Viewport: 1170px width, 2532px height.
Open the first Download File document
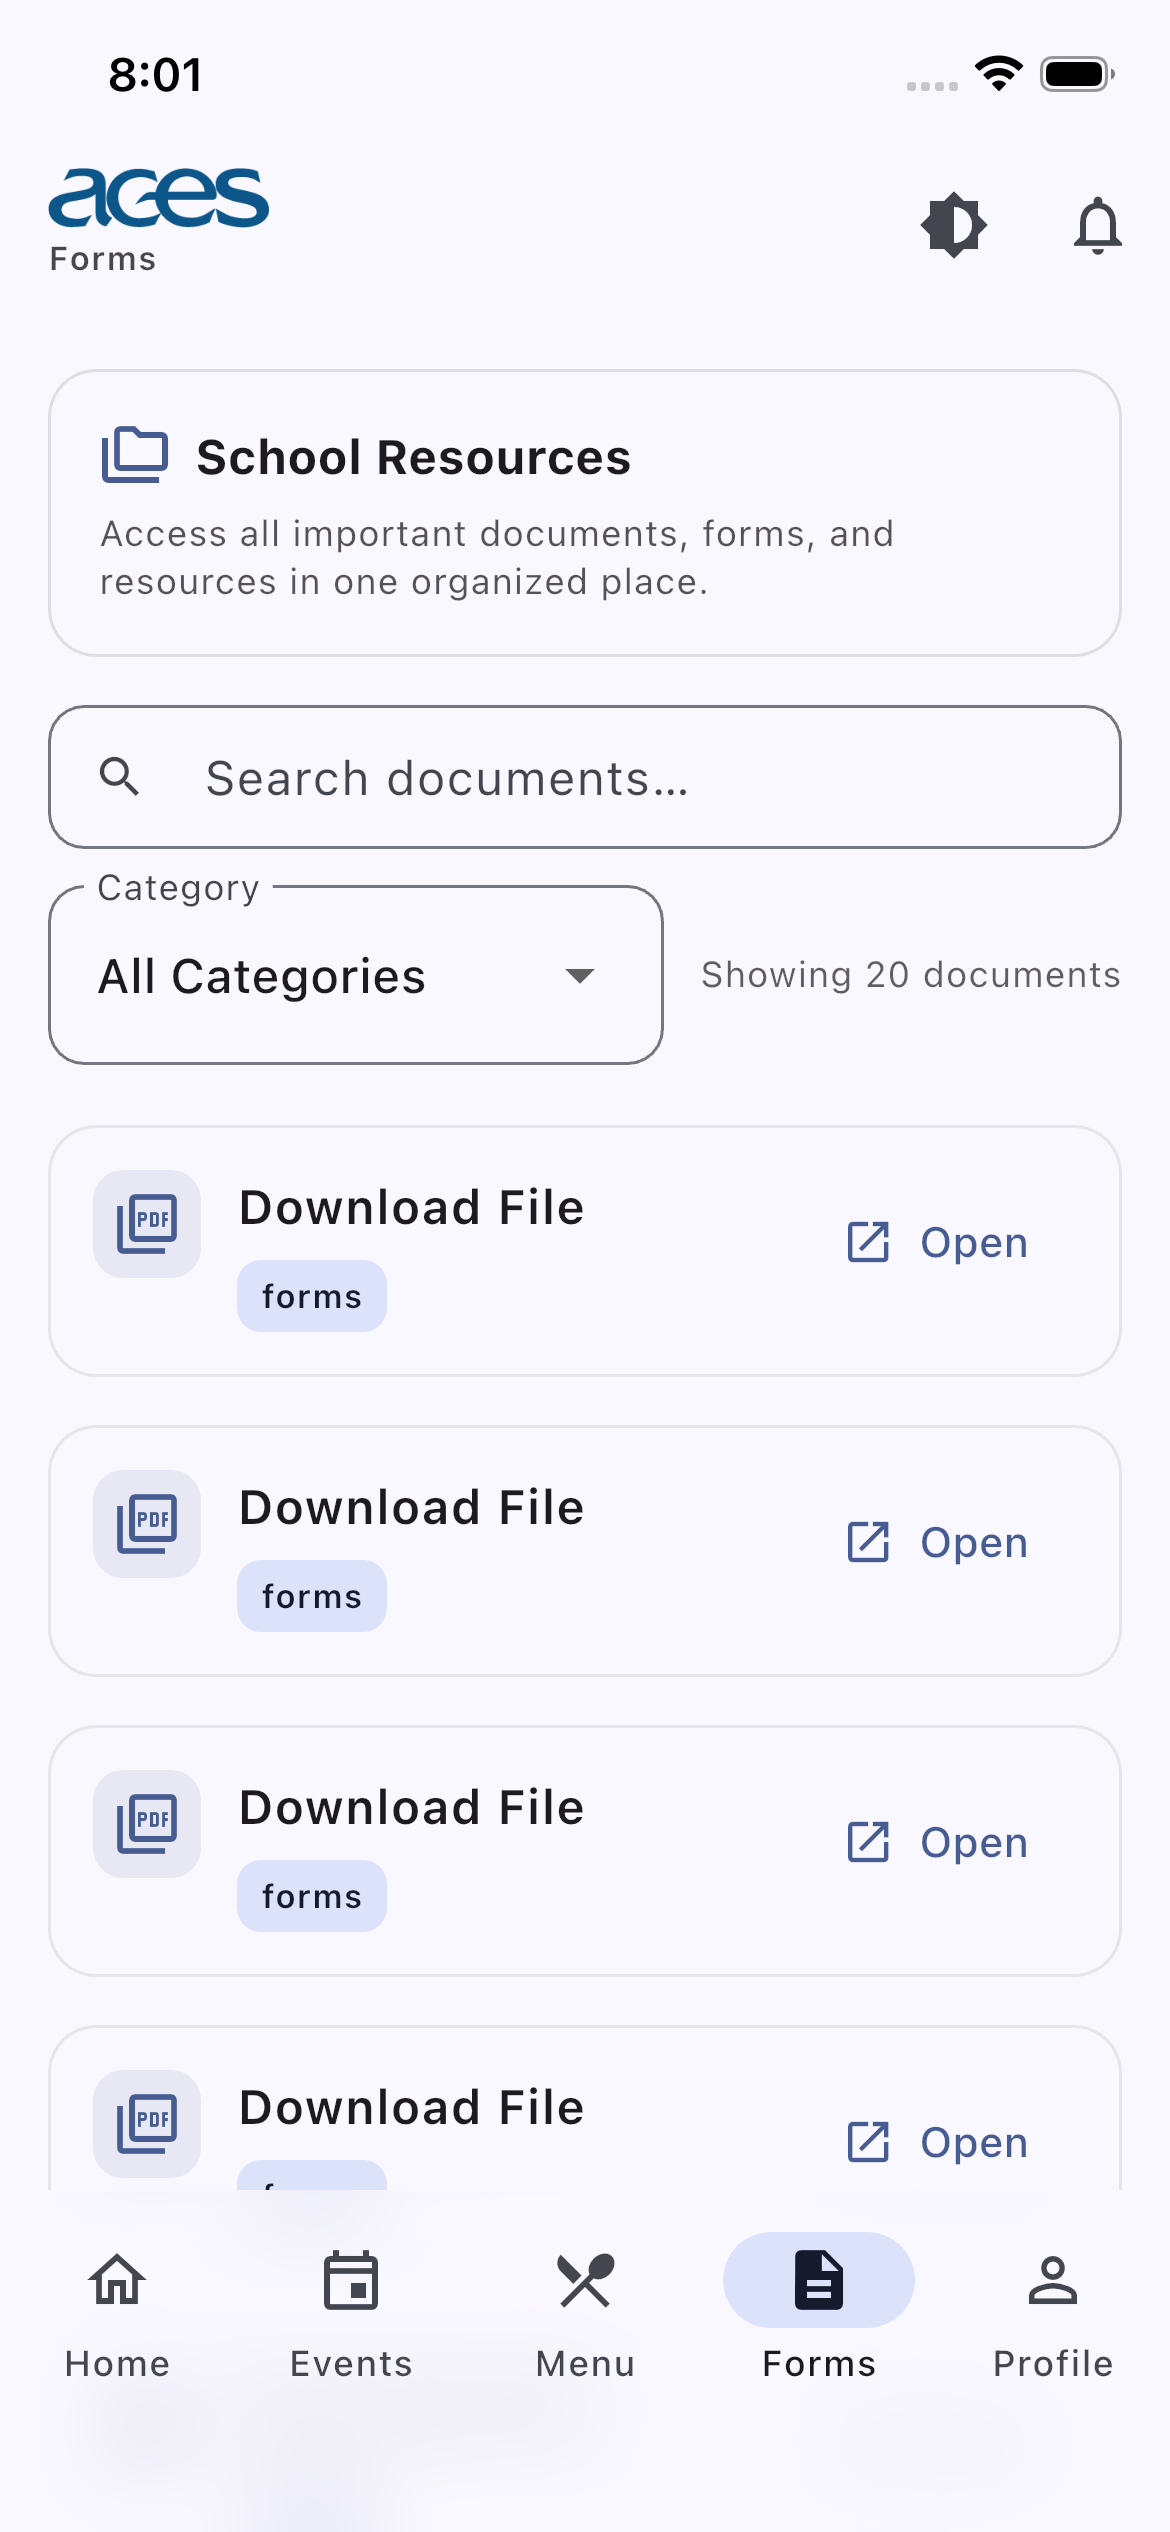pos(938,1242)
